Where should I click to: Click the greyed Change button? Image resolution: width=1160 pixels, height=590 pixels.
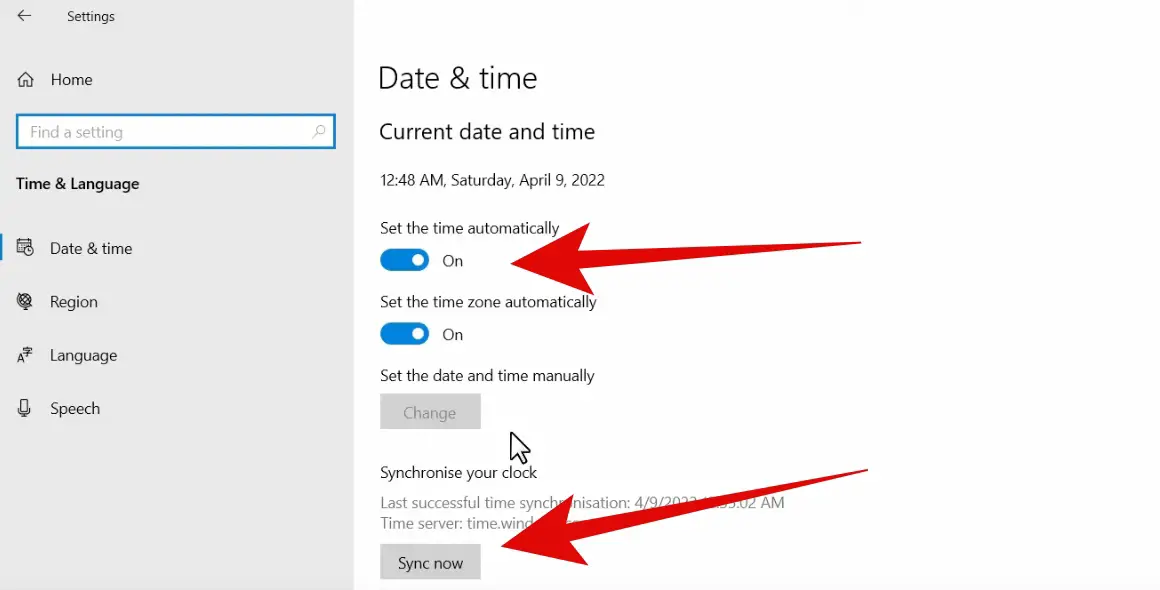(x=431, y=412)
